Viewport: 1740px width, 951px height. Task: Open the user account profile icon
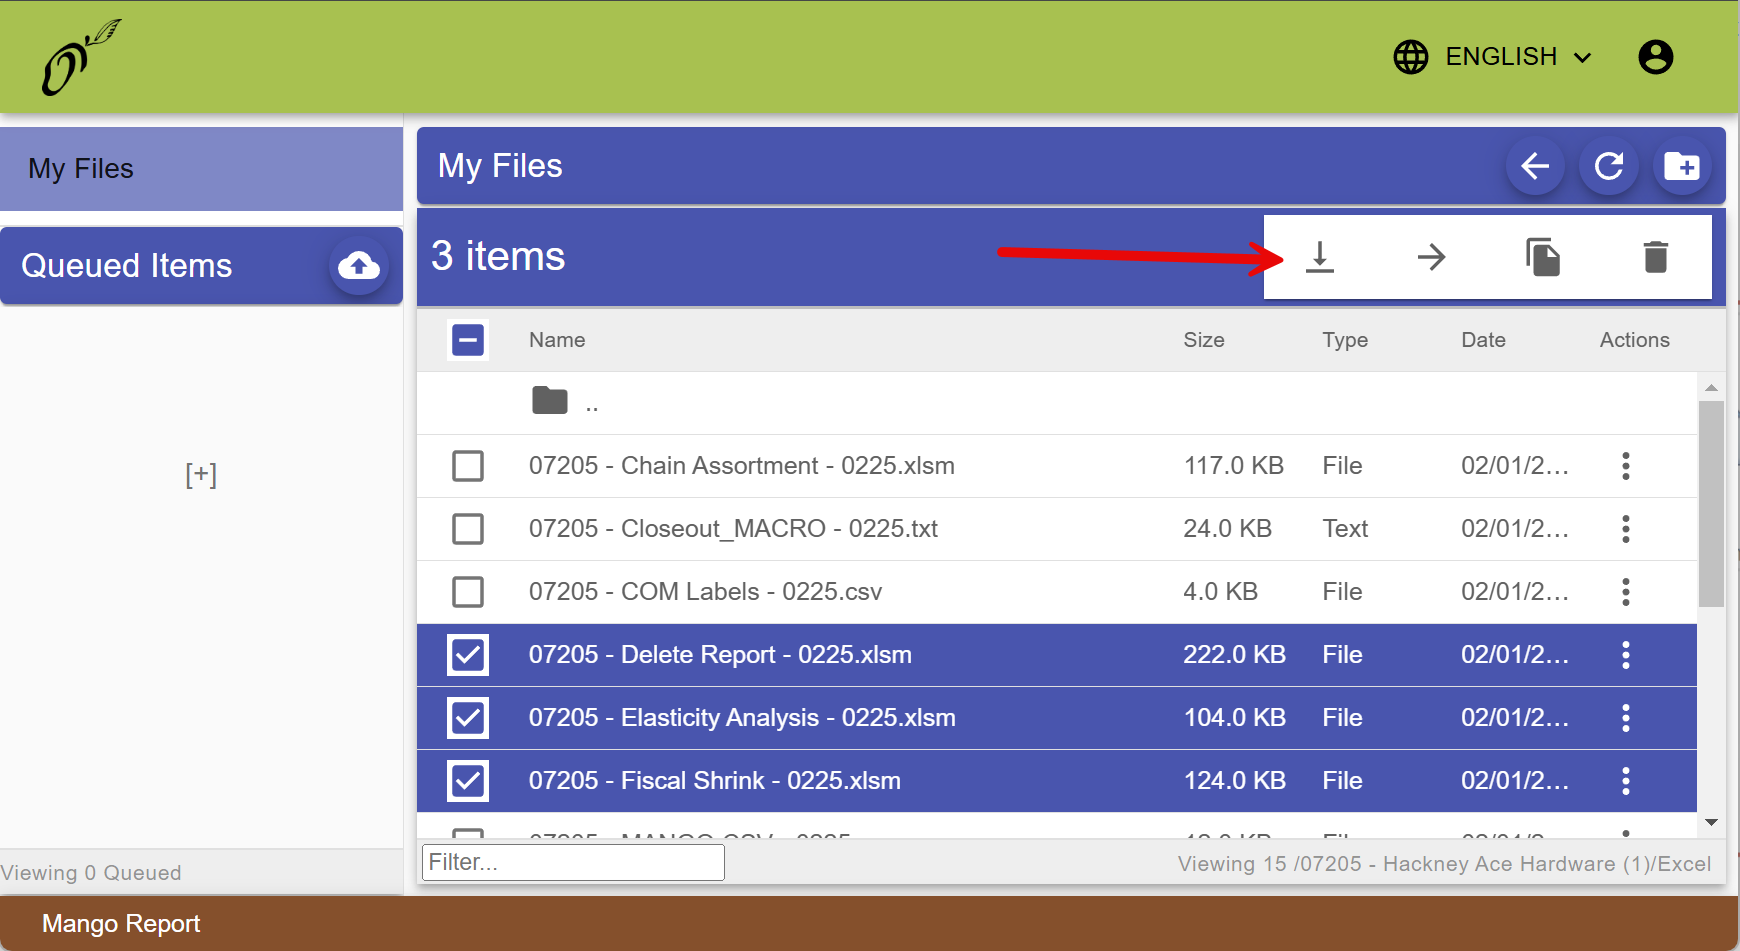pyautogui.click(x=1655, y=57)
